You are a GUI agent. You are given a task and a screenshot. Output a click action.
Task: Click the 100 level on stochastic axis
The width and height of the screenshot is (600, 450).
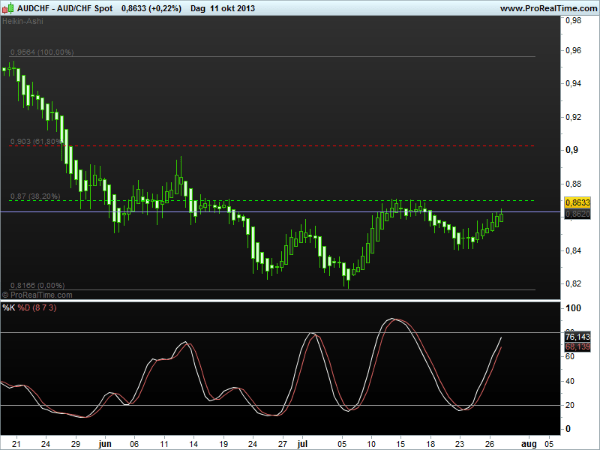click(573, 308)
